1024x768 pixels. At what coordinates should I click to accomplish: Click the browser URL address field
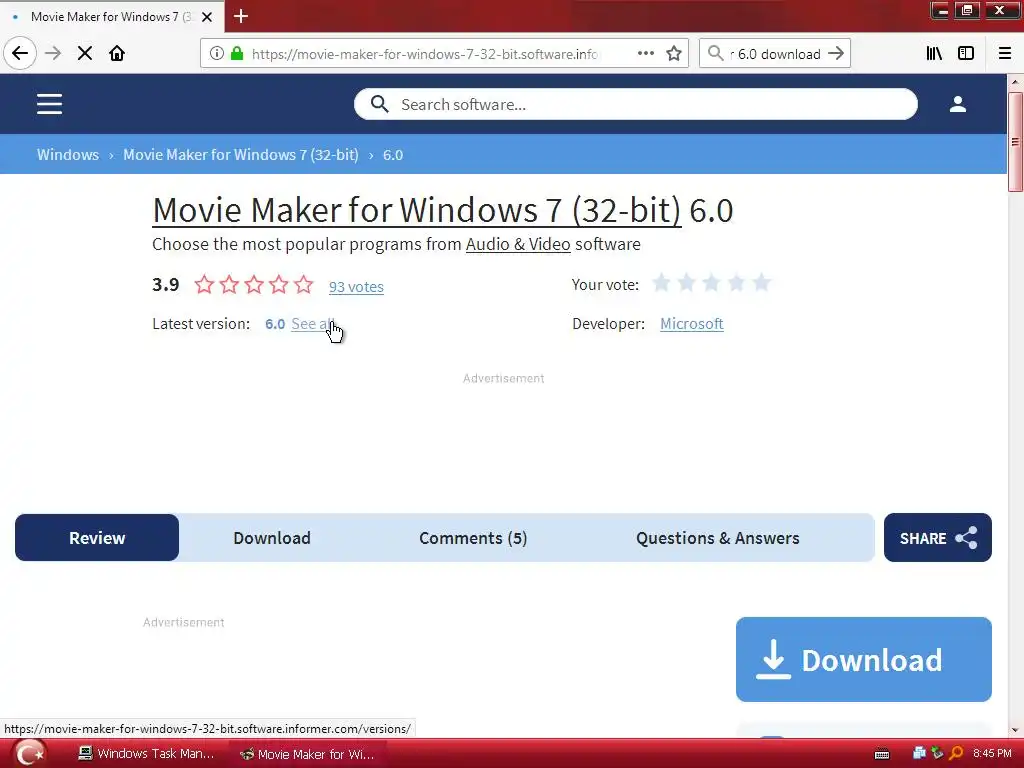pyautogui.click(x=424, y=54)
